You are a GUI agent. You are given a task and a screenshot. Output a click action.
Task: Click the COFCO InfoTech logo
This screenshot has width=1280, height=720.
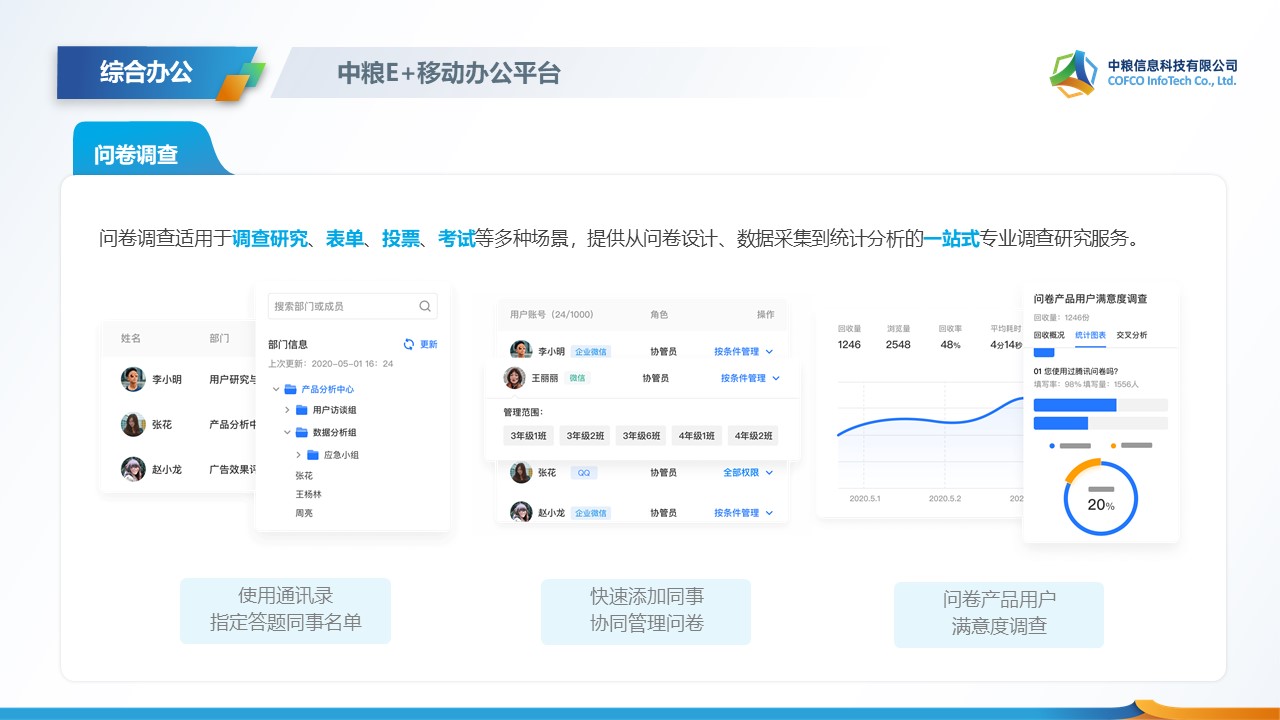point(1074,74)
